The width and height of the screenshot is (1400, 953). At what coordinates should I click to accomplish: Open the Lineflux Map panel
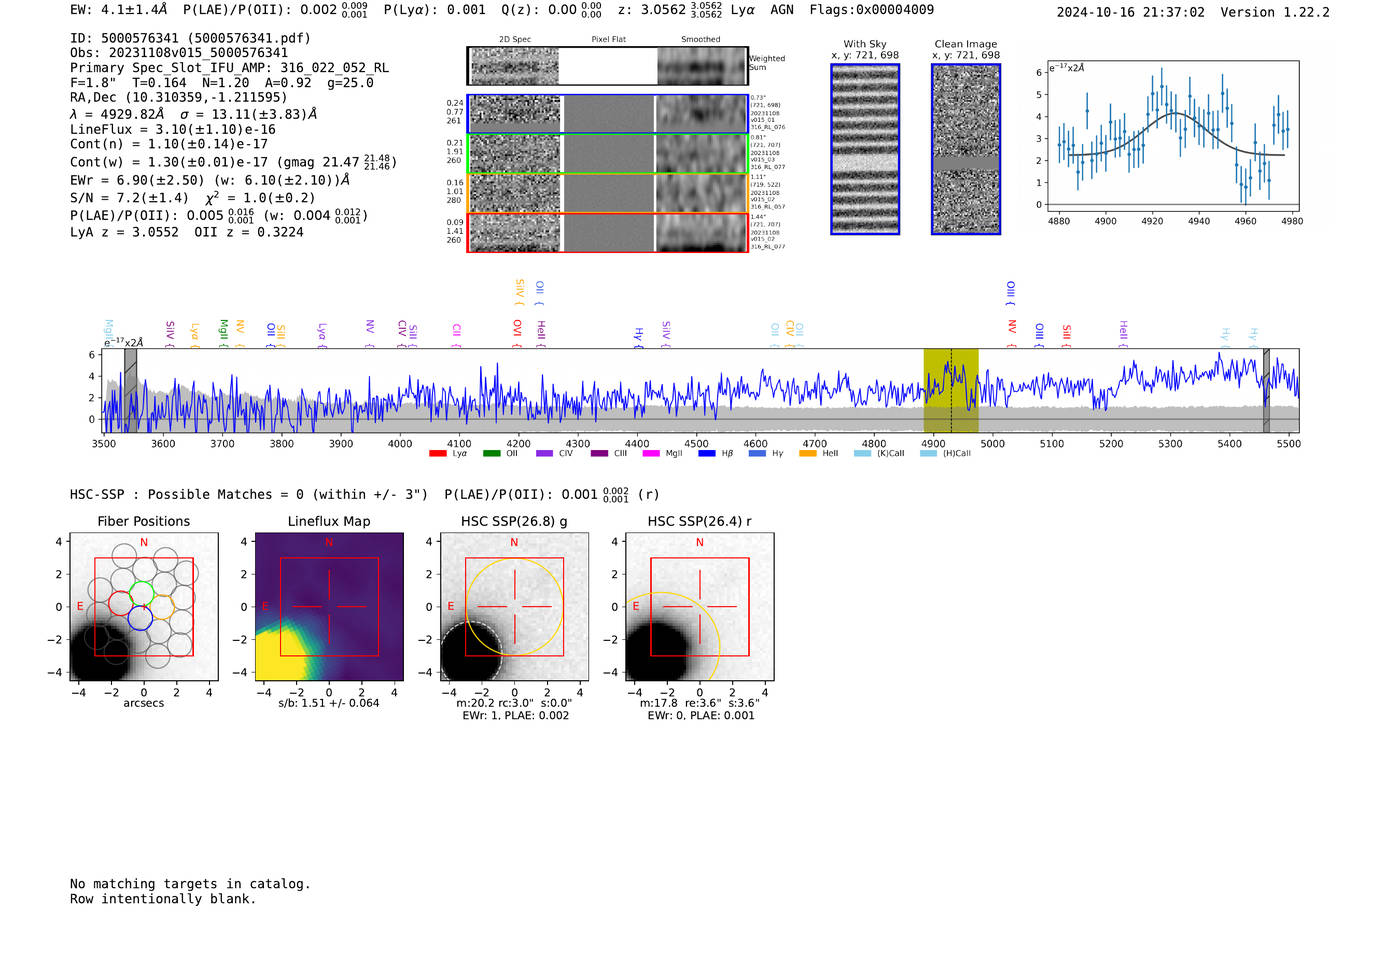click(329, 607)
